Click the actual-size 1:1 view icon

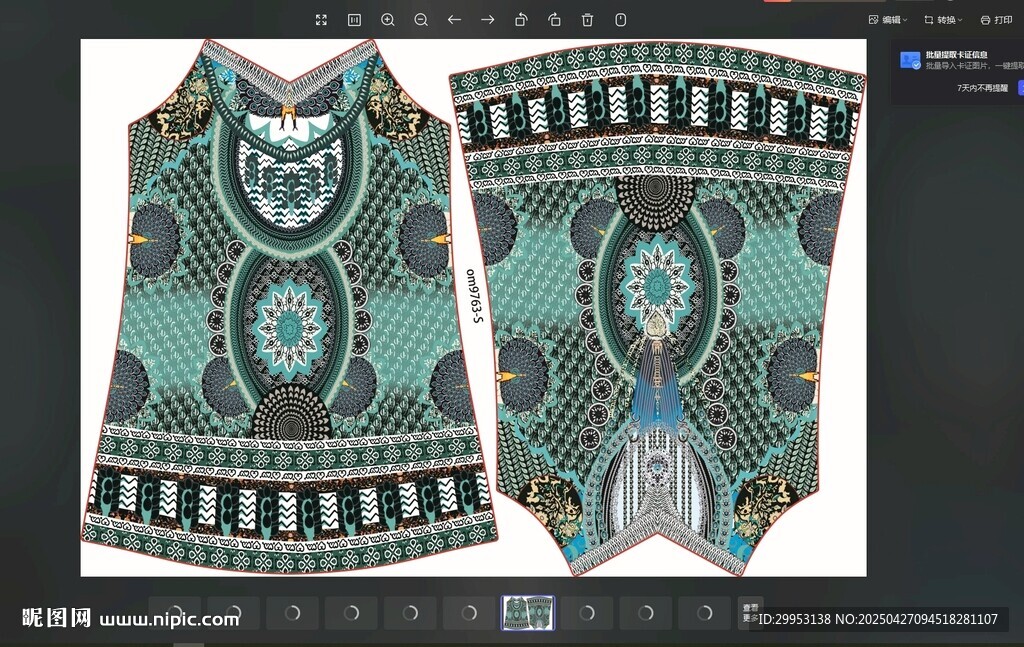tap(354, 20)
